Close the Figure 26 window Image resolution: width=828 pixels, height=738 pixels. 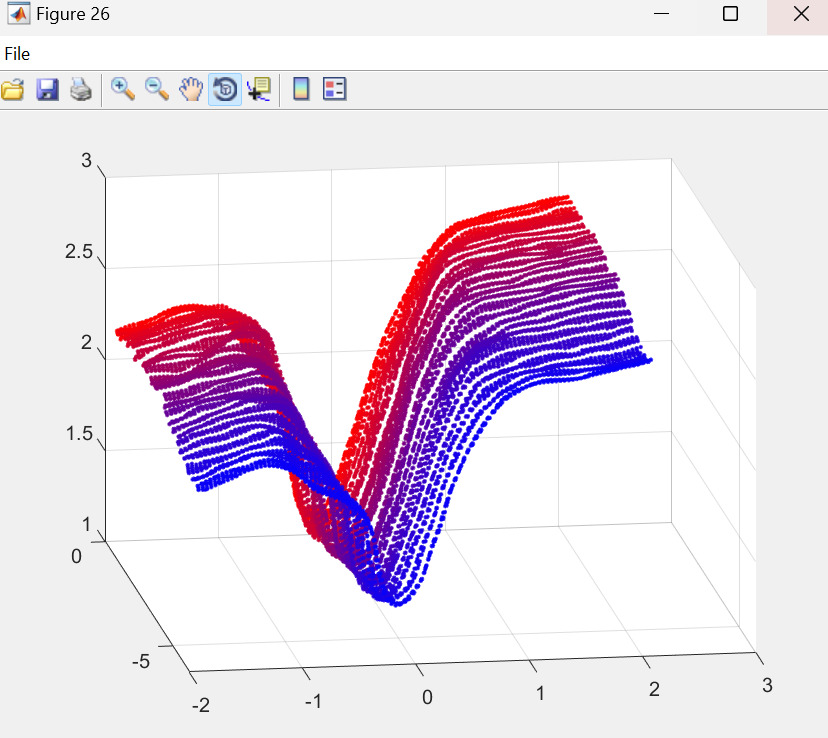click(x=800, y=14)
